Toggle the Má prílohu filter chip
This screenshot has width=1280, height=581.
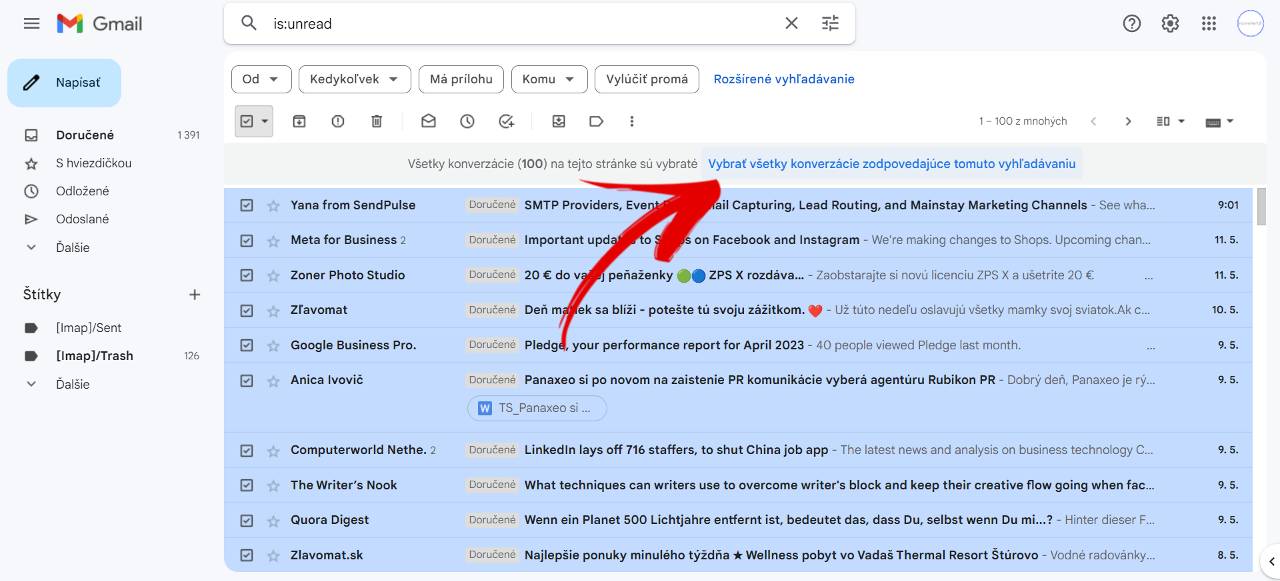click(x=461, y=79)
